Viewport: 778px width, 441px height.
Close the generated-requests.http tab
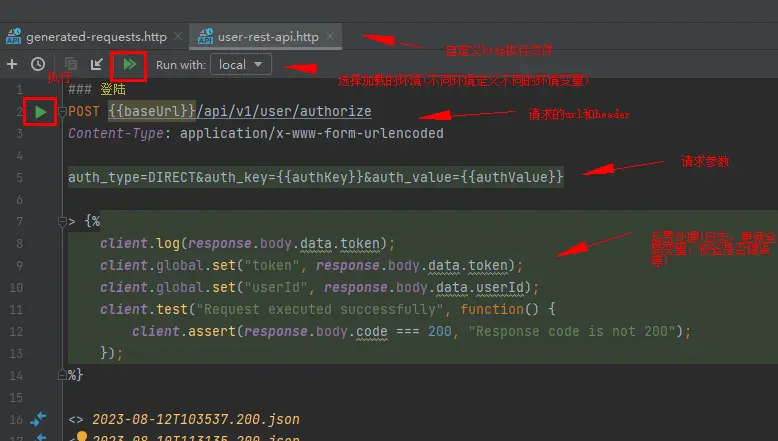tap(178, 36)
